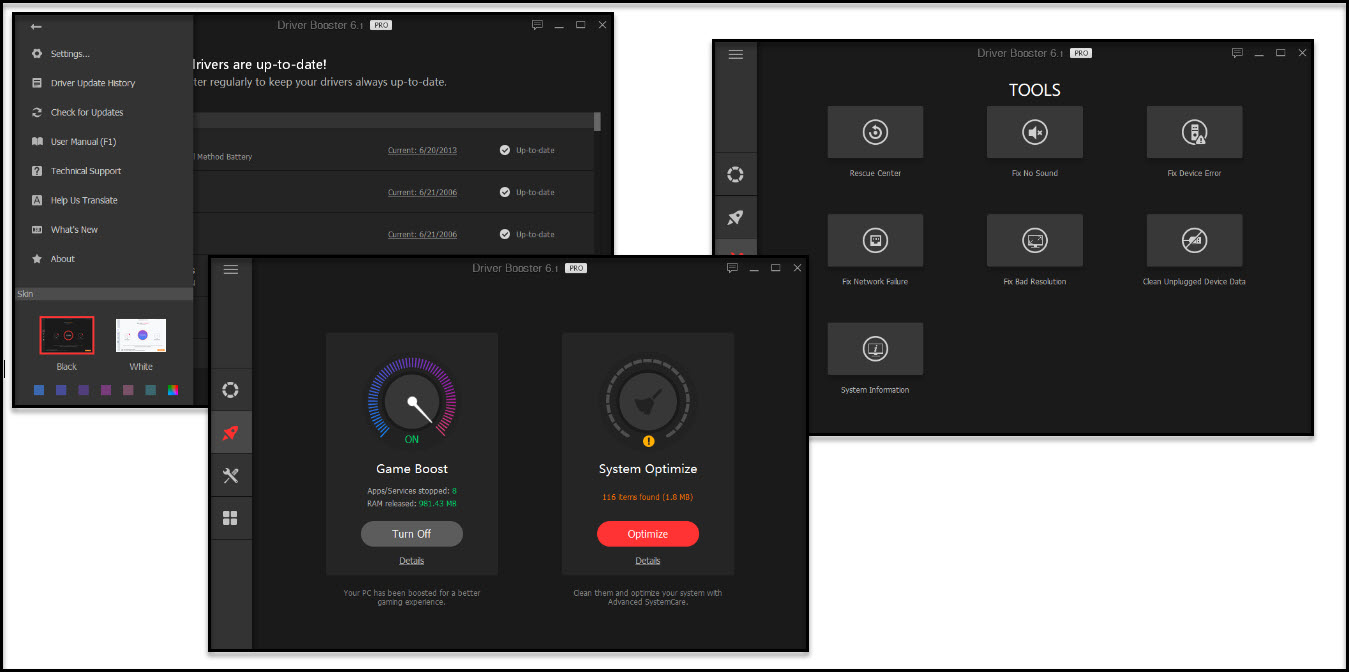Launch the Fix Device Error tool
Image resolution: width=1349 pixels, height=672 pixels.
coord(1194,132)
